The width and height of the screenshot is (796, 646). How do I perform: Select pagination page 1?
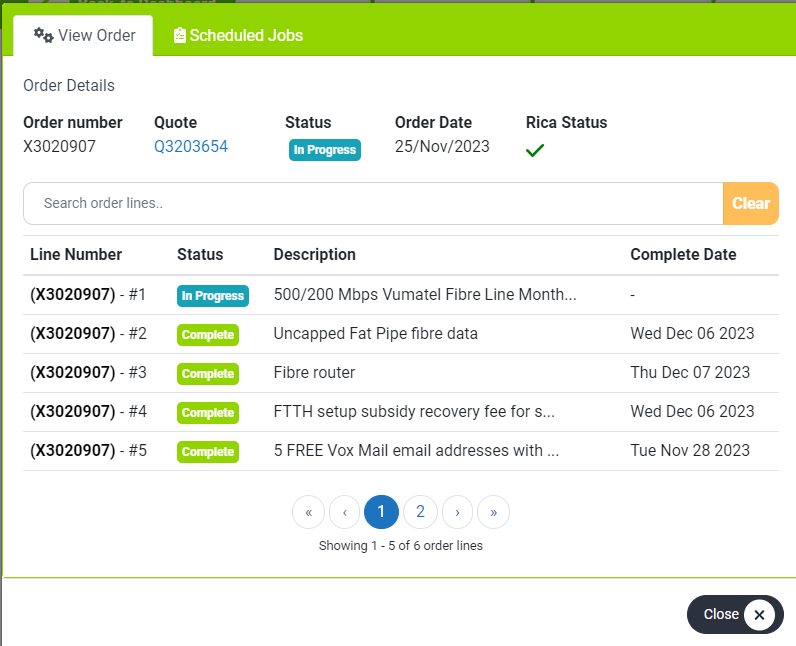tap(381, 512)
